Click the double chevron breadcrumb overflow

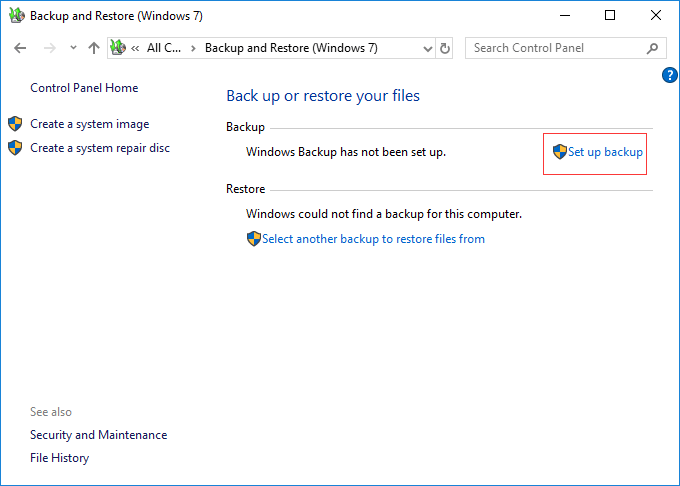pos(135,48)
